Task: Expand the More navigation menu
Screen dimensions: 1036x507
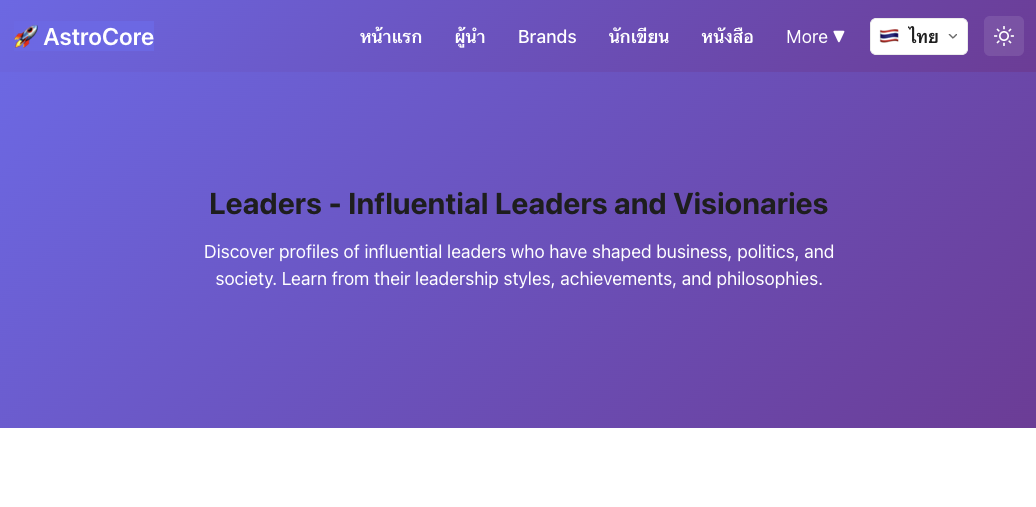Action: (x=816, y=37)
